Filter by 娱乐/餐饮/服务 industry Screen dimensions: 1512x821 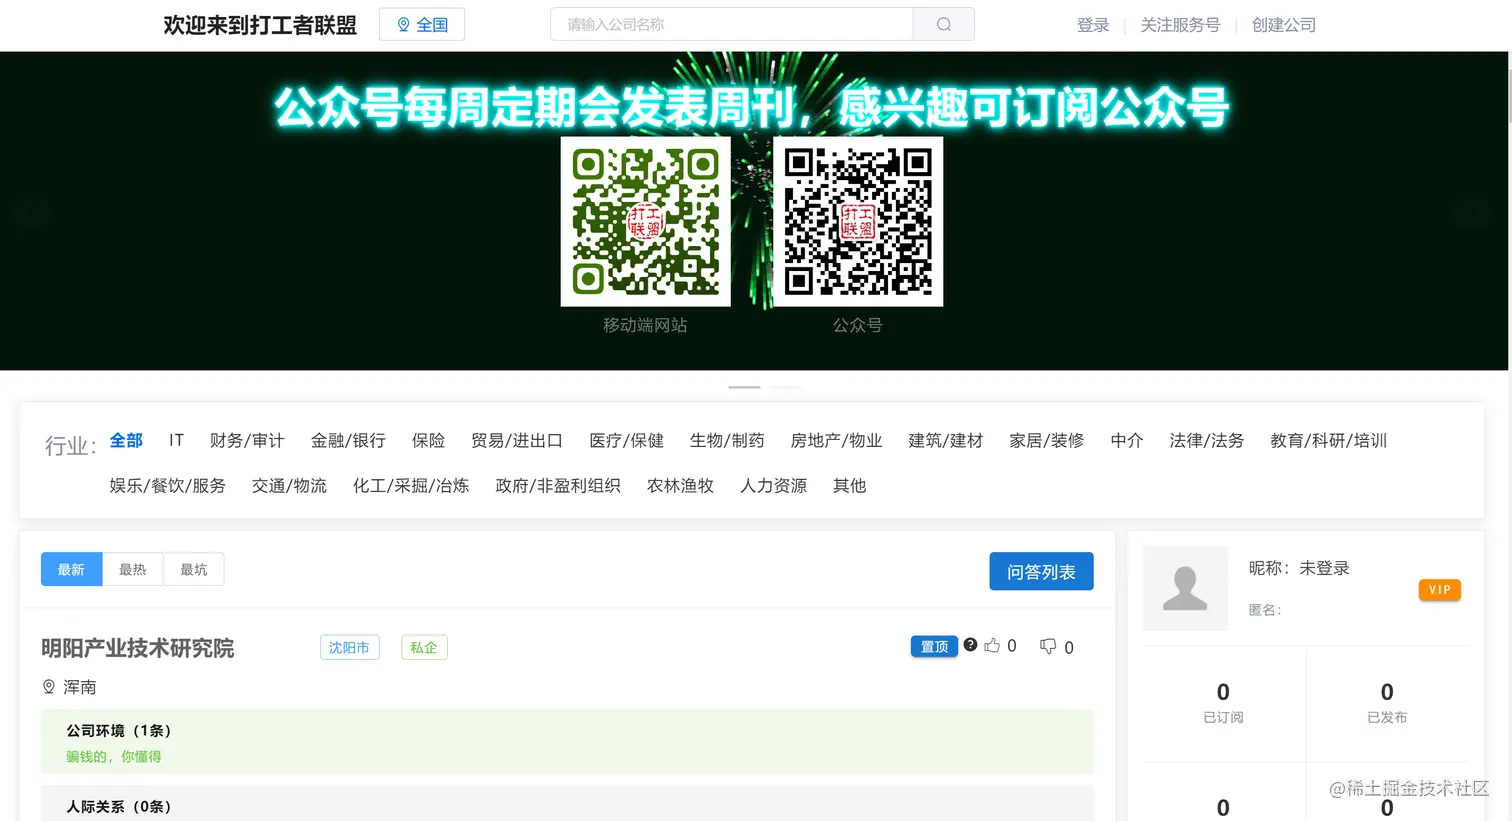(x=168, y=485)
